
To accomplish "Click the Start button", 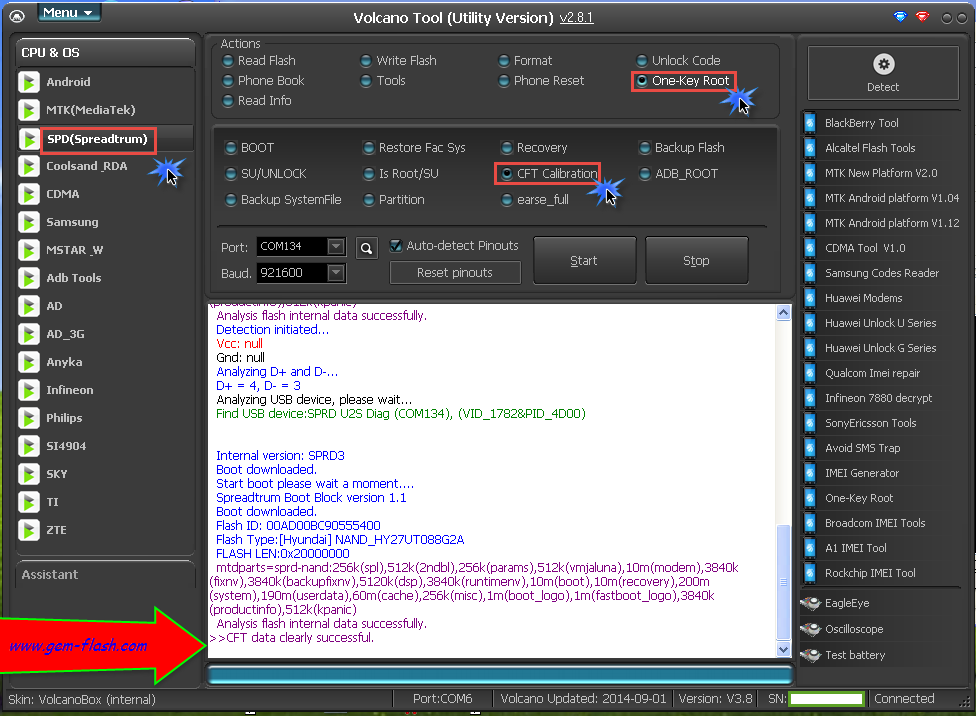I will tap(584, 261).
